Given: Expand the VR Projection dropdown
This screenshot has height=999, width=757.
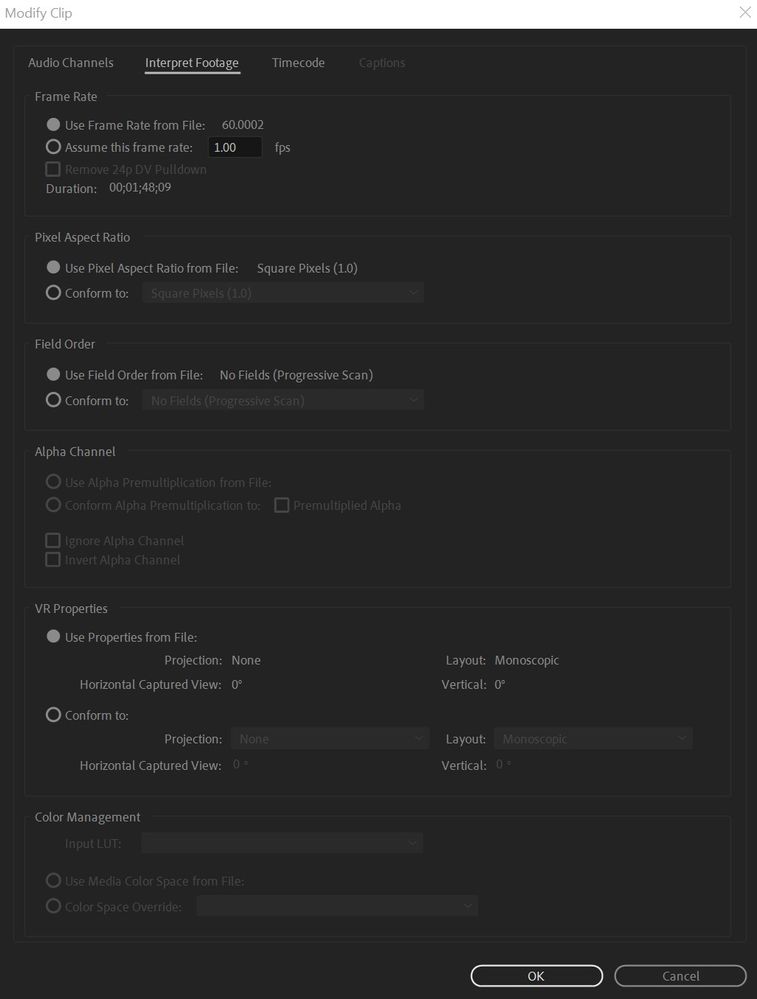Looking at the screenshot, I should [330, 739].
